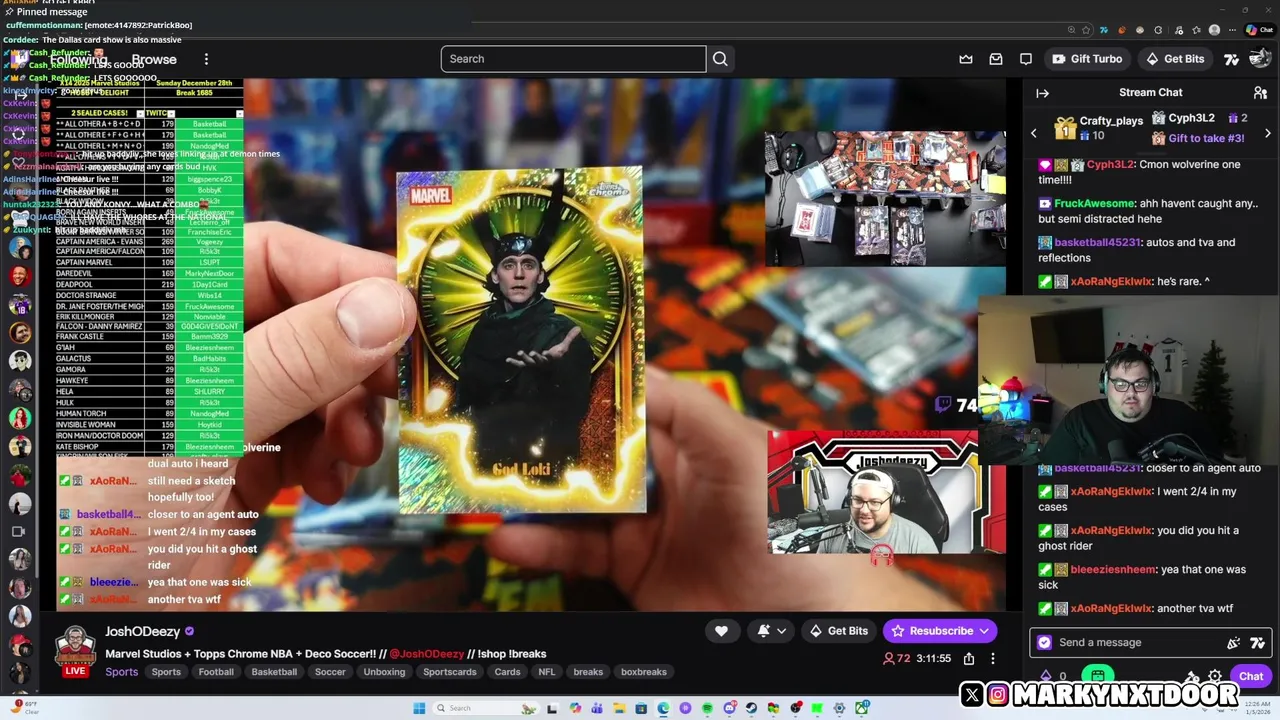The image size is (1280, 720).
Task: Open chat settings gear icon
Action: pos(1215,677)
